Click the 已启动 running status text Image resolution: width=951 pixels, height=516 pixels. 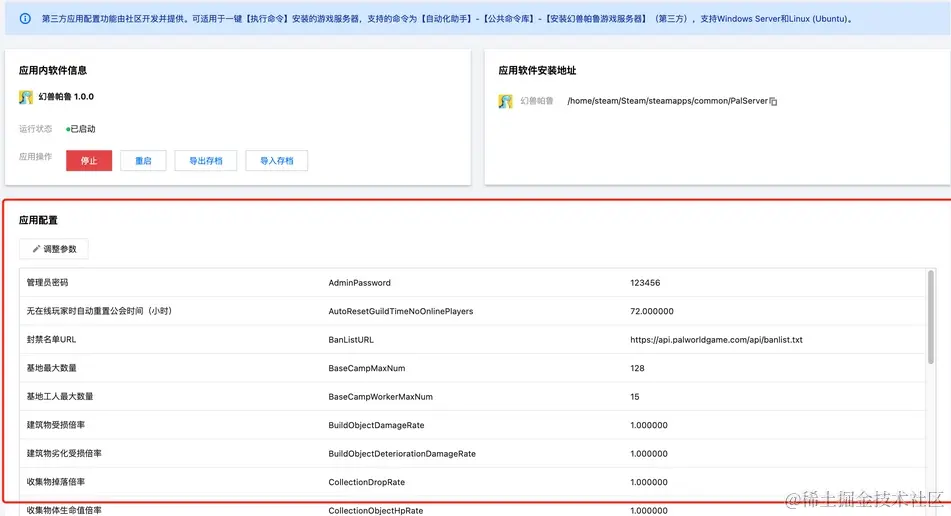(x=81, y=129)
